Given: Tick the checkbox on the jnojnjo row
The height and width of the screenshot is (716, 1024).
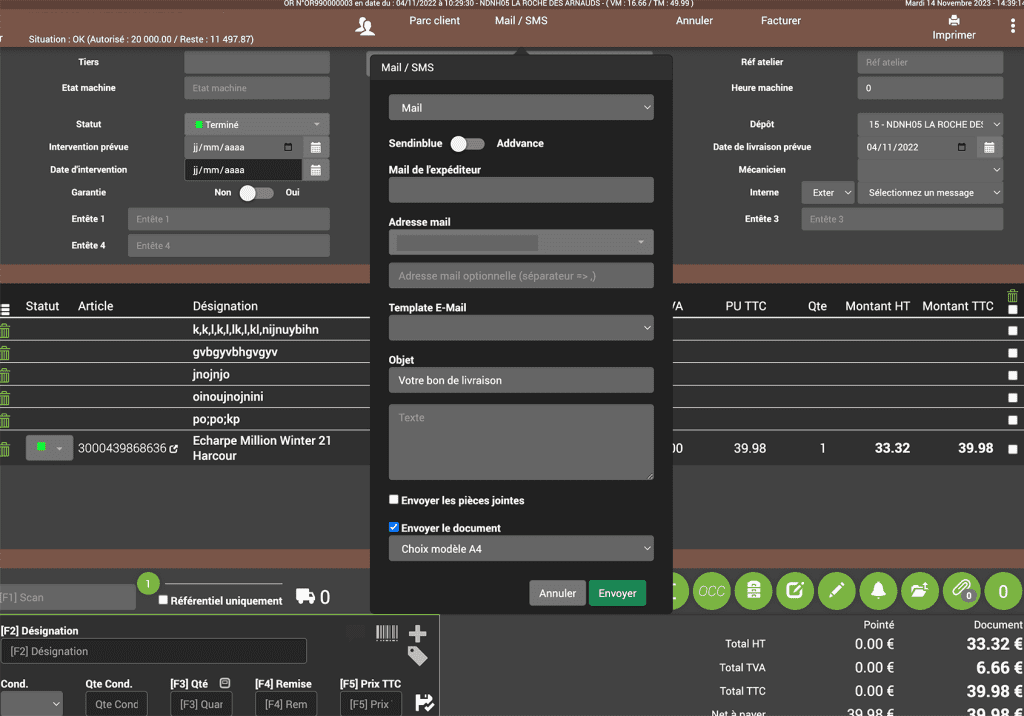Looking at the screenshot, I should 1013,376.
